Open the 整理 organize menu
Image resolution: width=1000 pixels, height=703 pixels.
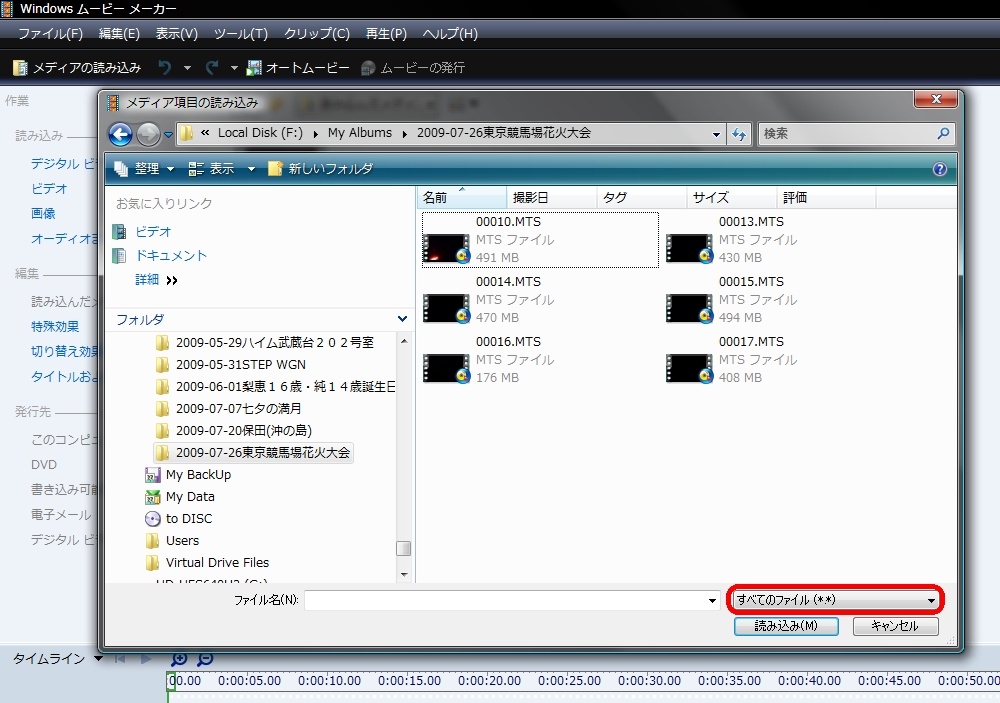click(x=144, y=169)
